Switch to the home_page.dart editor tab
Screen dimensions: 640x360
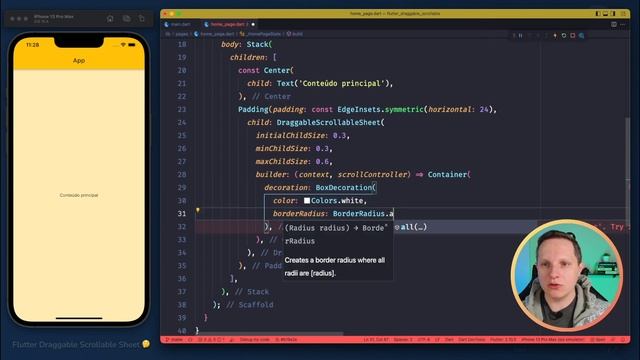[x=227, y=24]
